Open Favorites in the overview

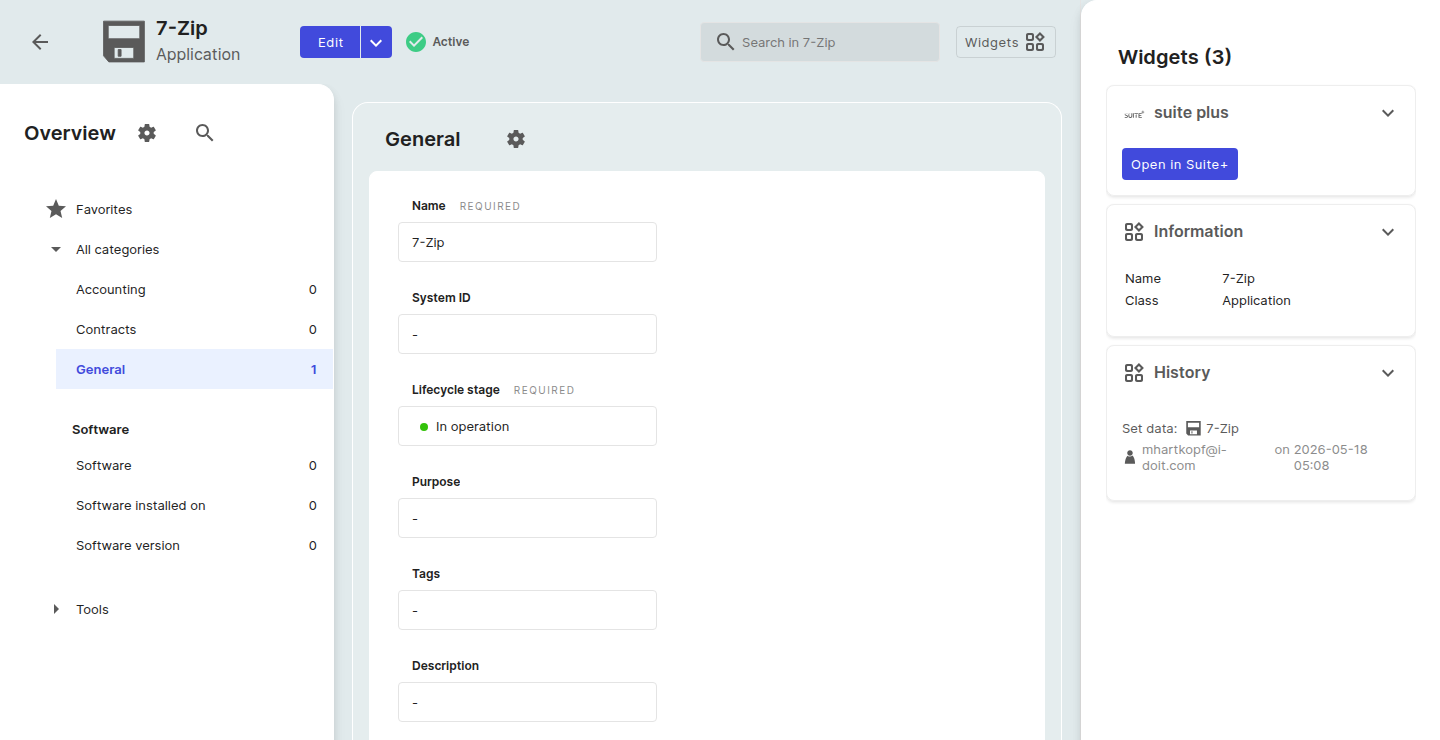pos(104,209)
